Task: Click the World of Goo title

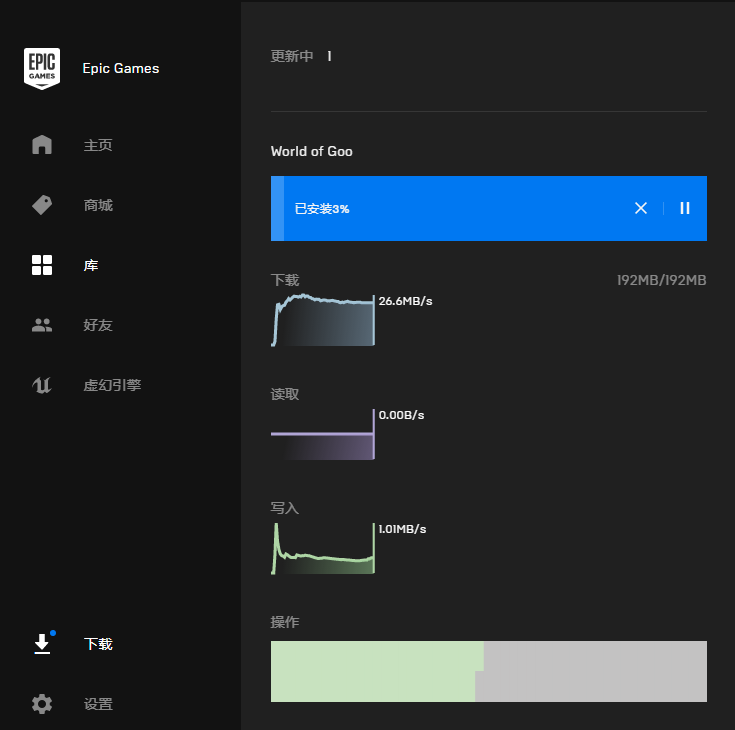Action: pyautogui.click(x=311, y=151)
